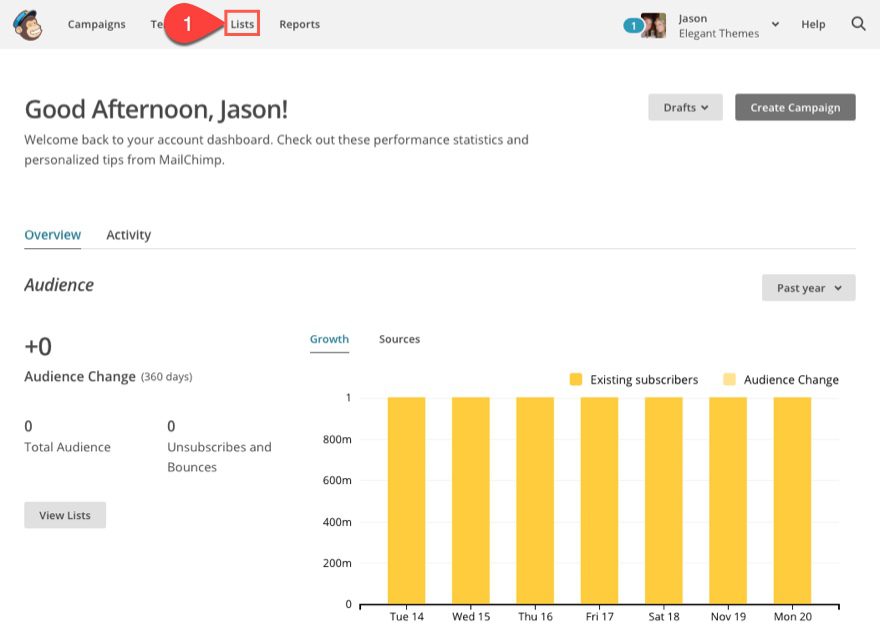Click the Fri 17 chart bar
The height and width of the screenshot is (643, 880).
coord(599,500)
